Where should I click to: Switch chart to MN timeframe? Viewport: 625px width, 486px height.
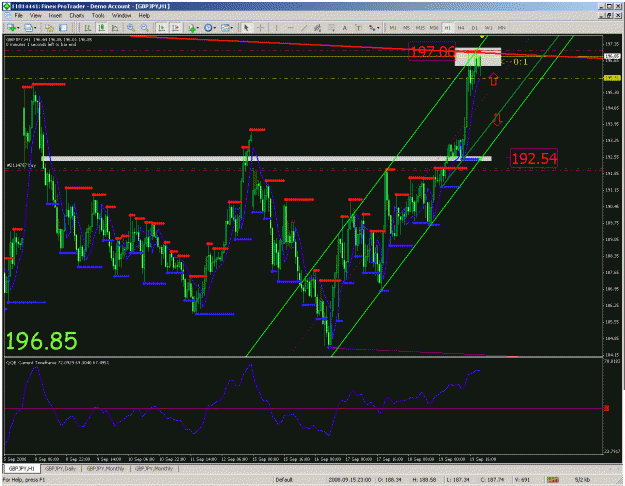(x=502, y=28)
